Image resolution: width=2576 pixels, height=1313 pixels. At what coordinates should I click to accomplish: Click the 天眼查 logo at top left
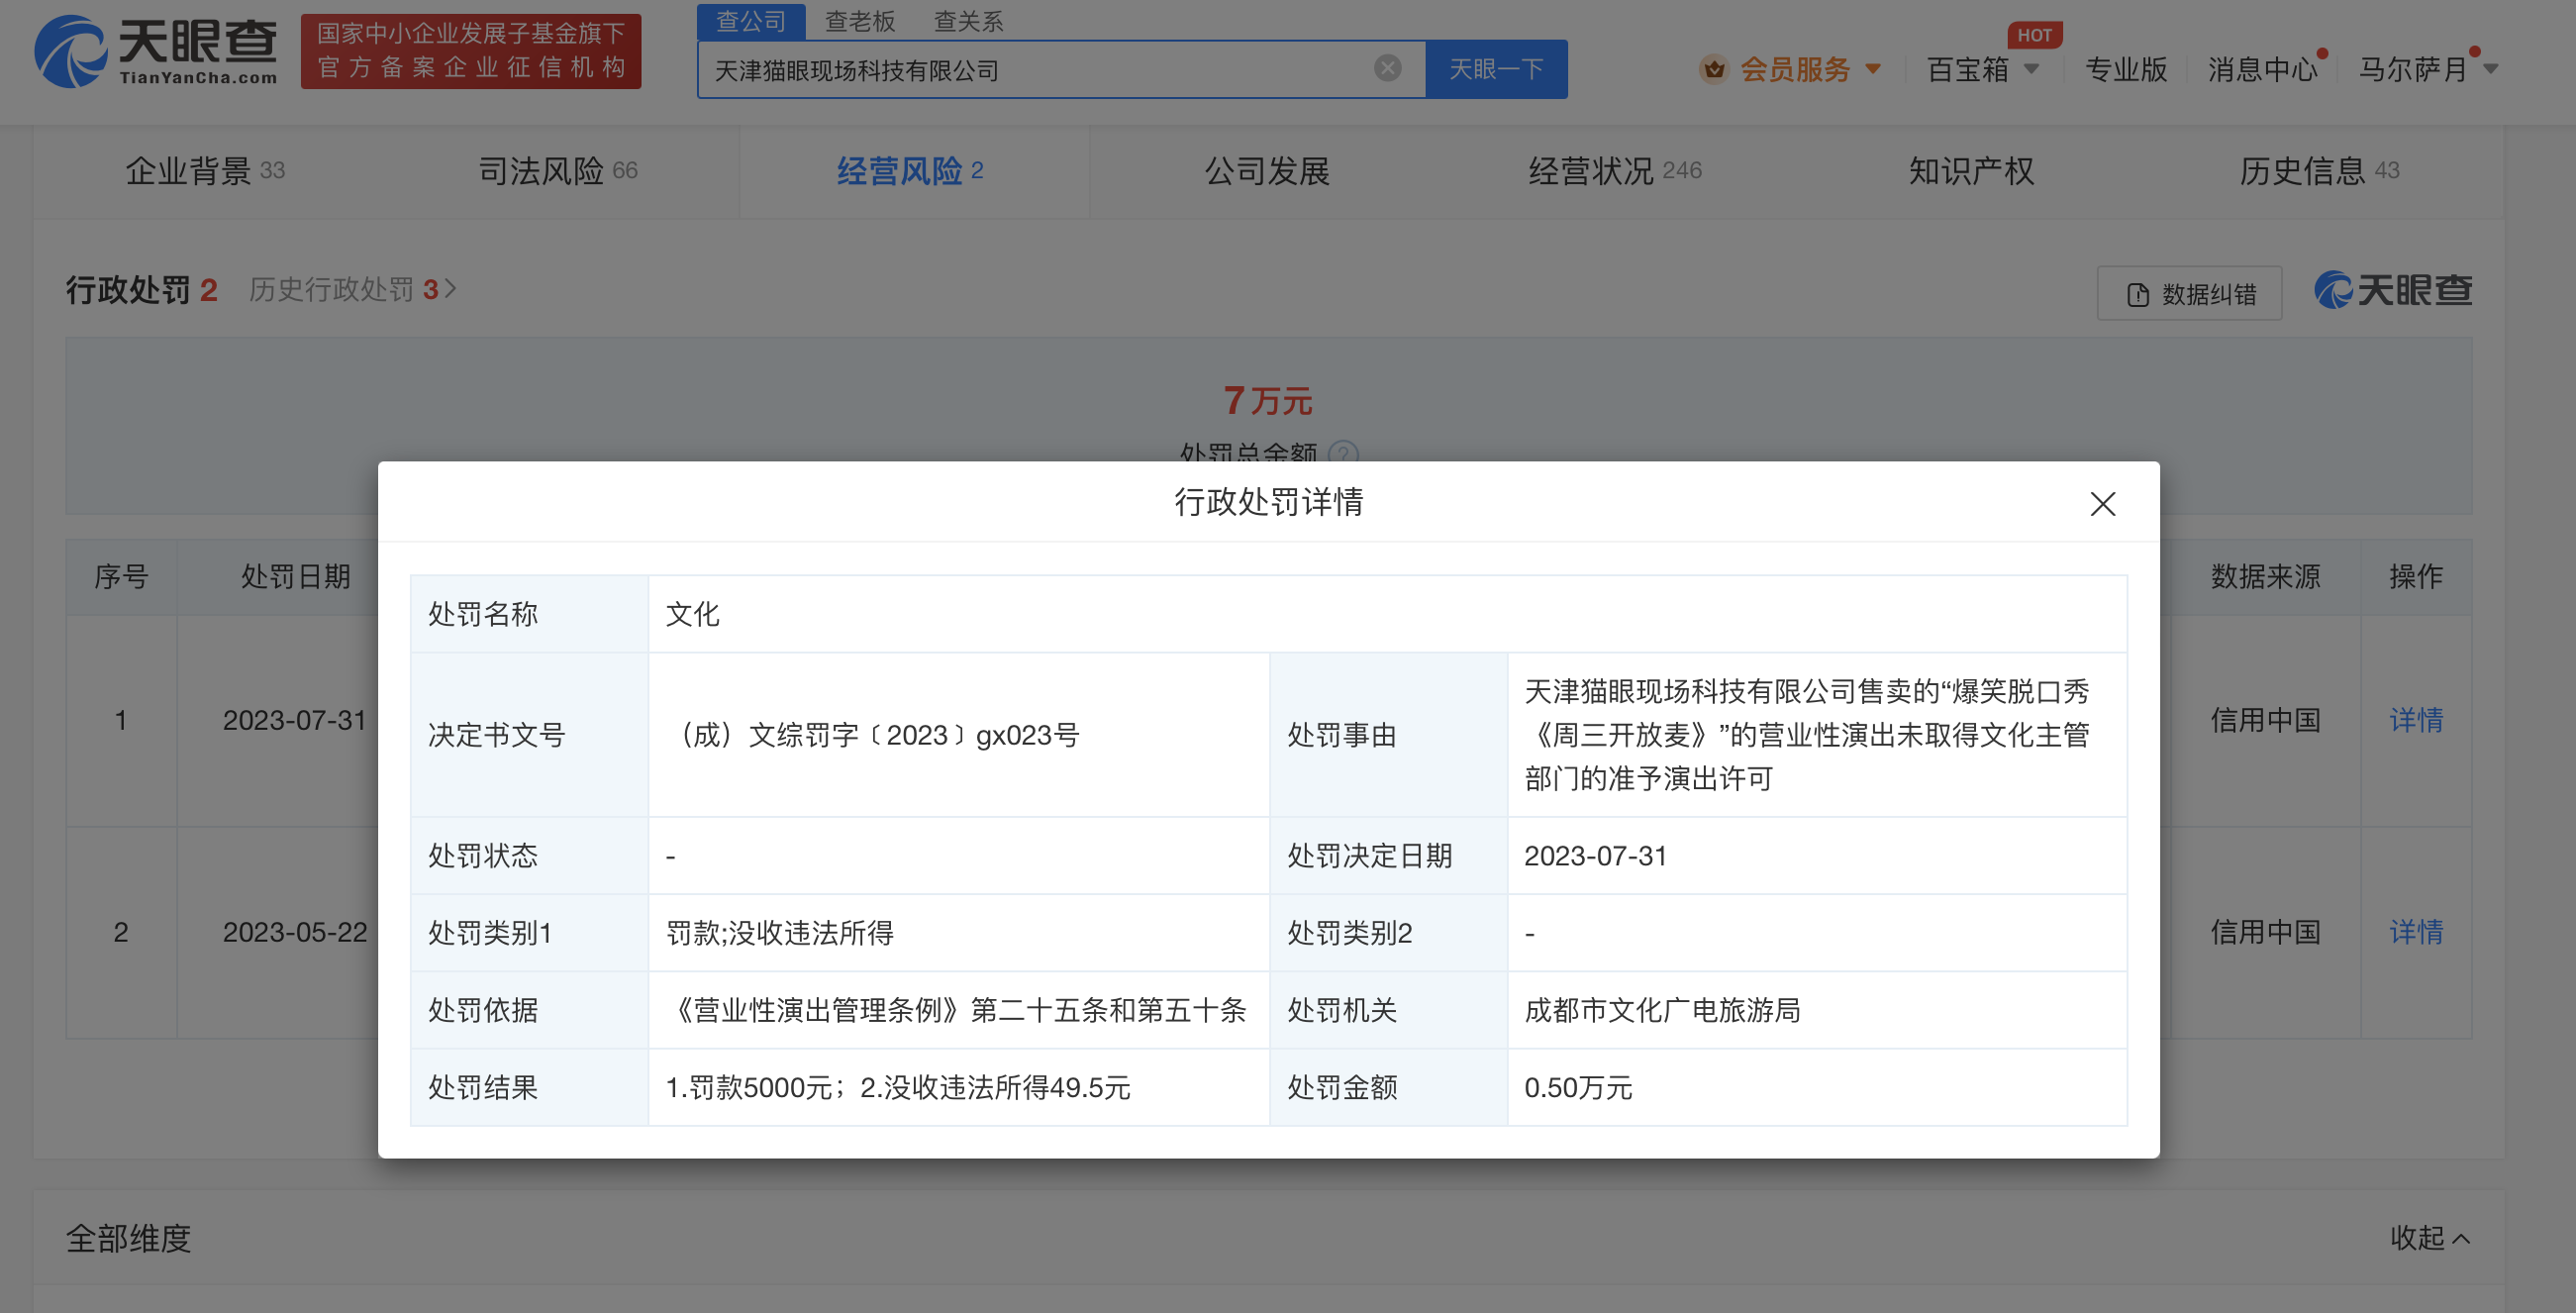click(x=157, y=50)
